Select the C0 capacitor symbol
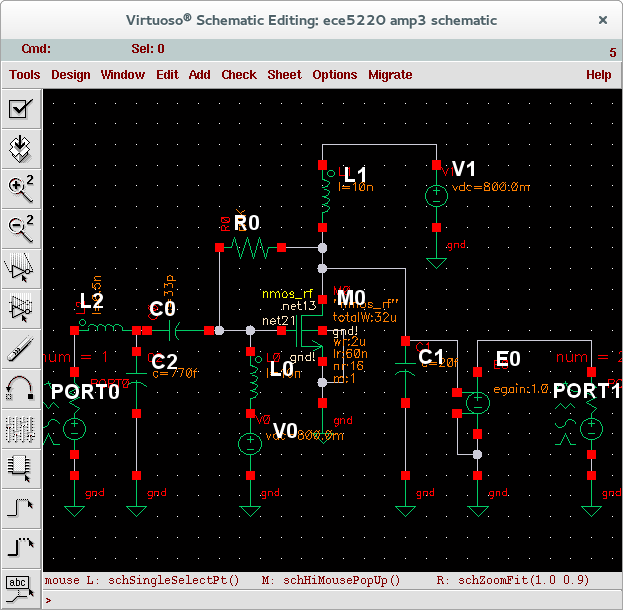The width and height of the screenshot is (623, 610). [x=173, y=331]
